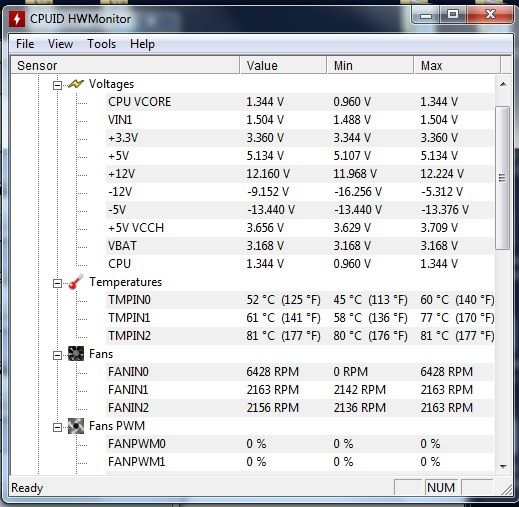
Task: Click the Fans PWM category icon
Action: [x=76, y=426]
